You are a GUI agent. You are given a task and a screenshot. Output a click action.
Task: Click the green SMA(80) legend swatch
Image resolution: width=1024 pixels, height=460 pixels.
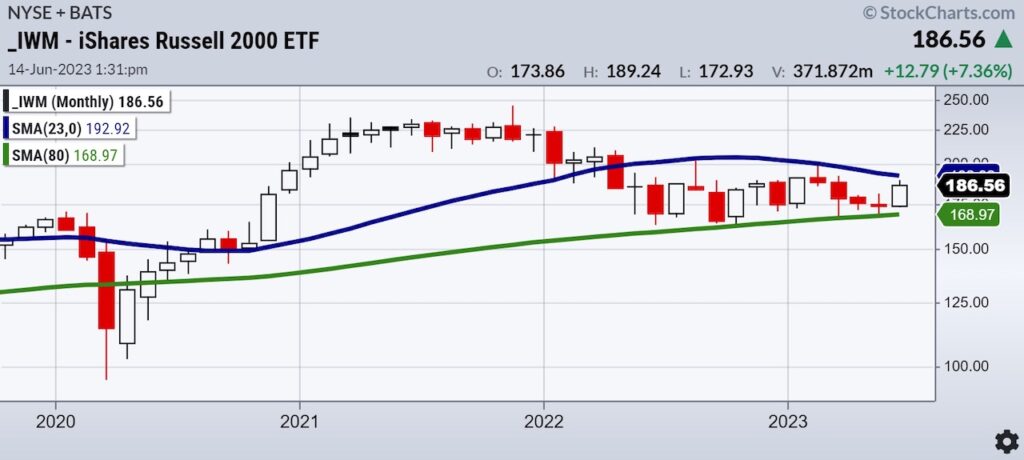point(7,156)
